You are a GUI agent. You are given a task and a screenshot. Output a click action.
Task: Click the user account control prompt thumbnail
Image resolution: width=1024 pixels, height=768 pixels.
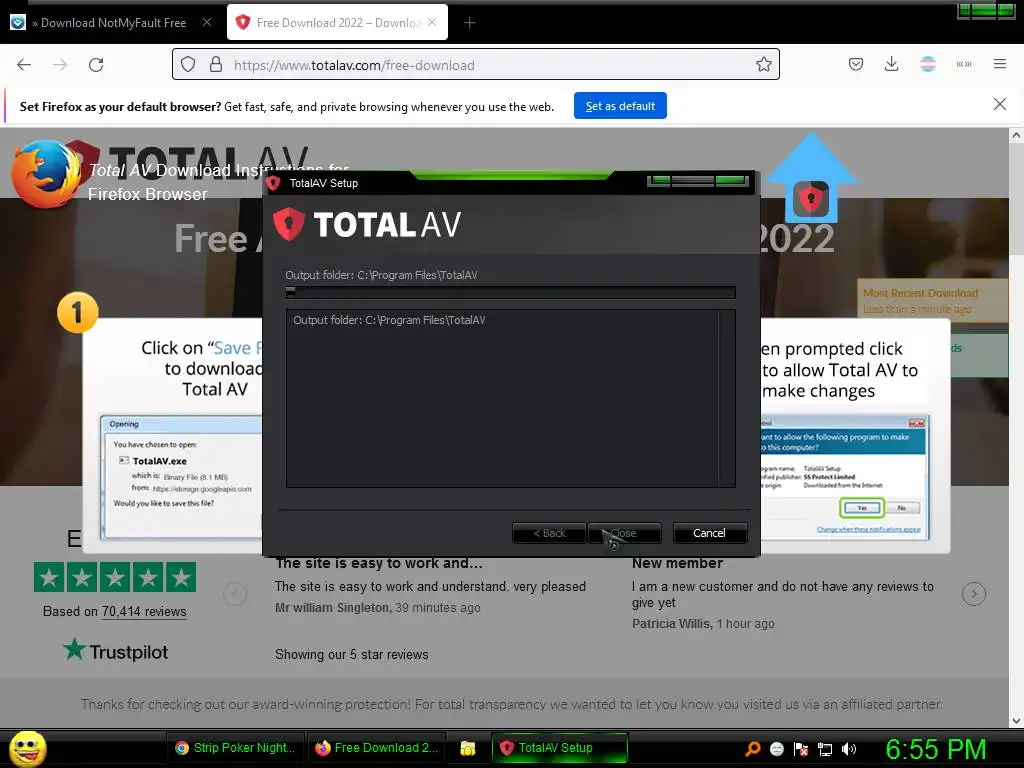coord(845,477)
